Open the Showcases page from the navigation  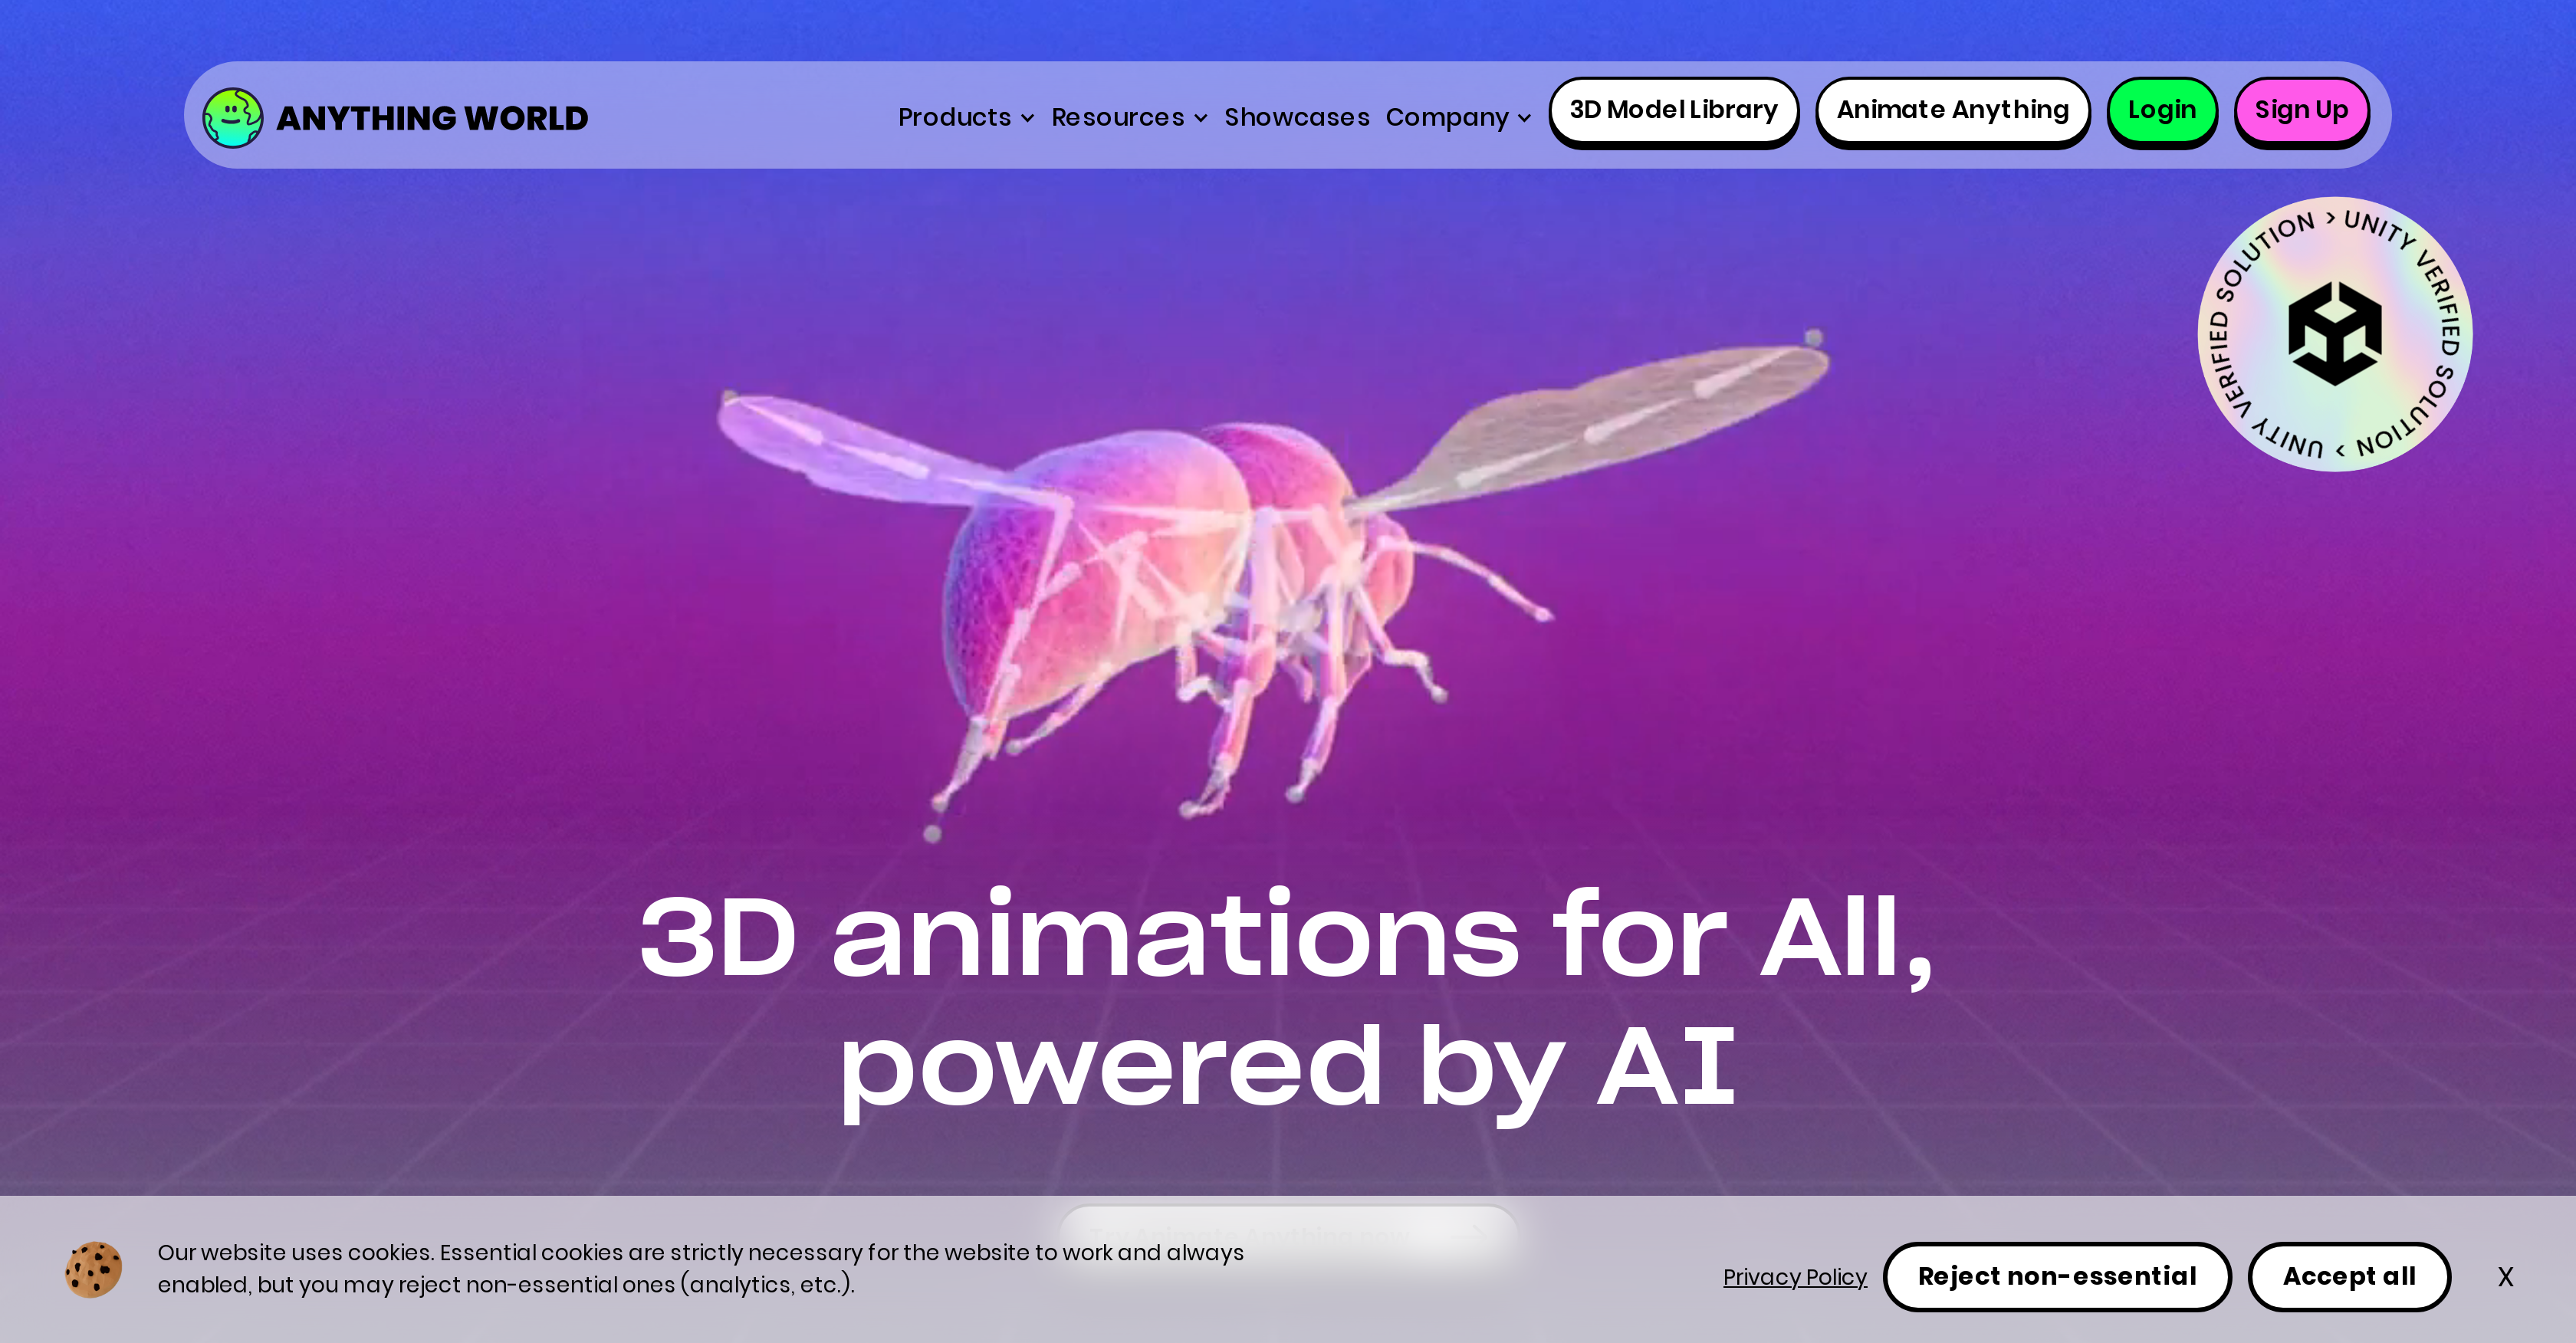tap(1297, 117)
